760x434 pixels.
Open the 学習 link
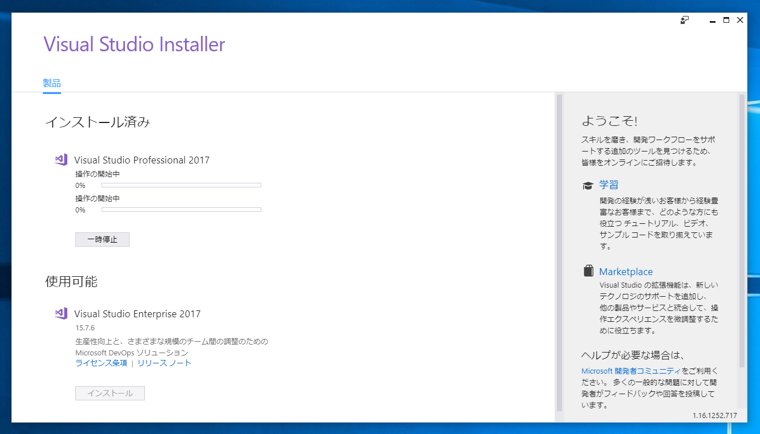609,185
